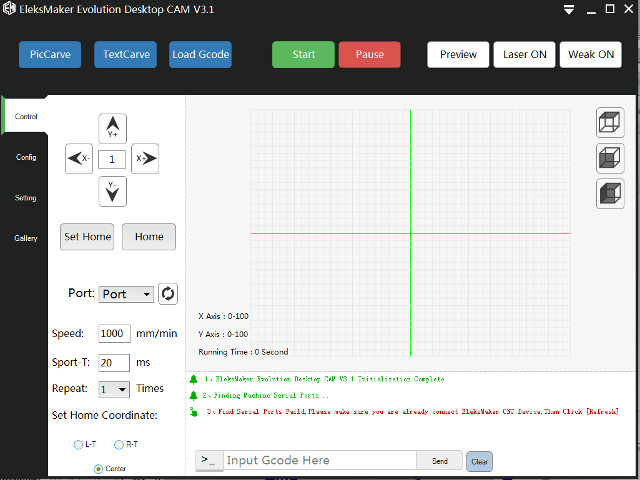
Task: Jog the laser in Y- direction
Action: pos(112,191)
